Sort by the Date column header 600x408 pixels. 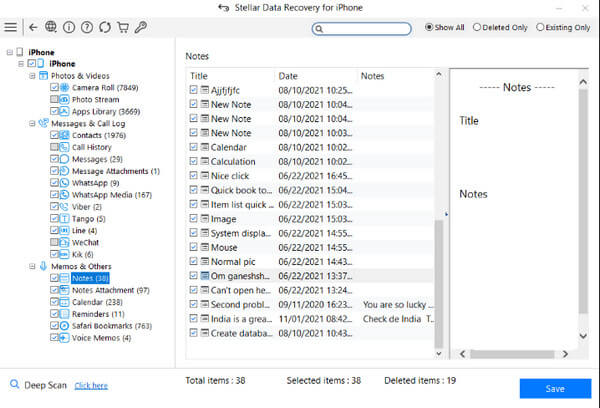pyautogui.click(x=316, y=76)
